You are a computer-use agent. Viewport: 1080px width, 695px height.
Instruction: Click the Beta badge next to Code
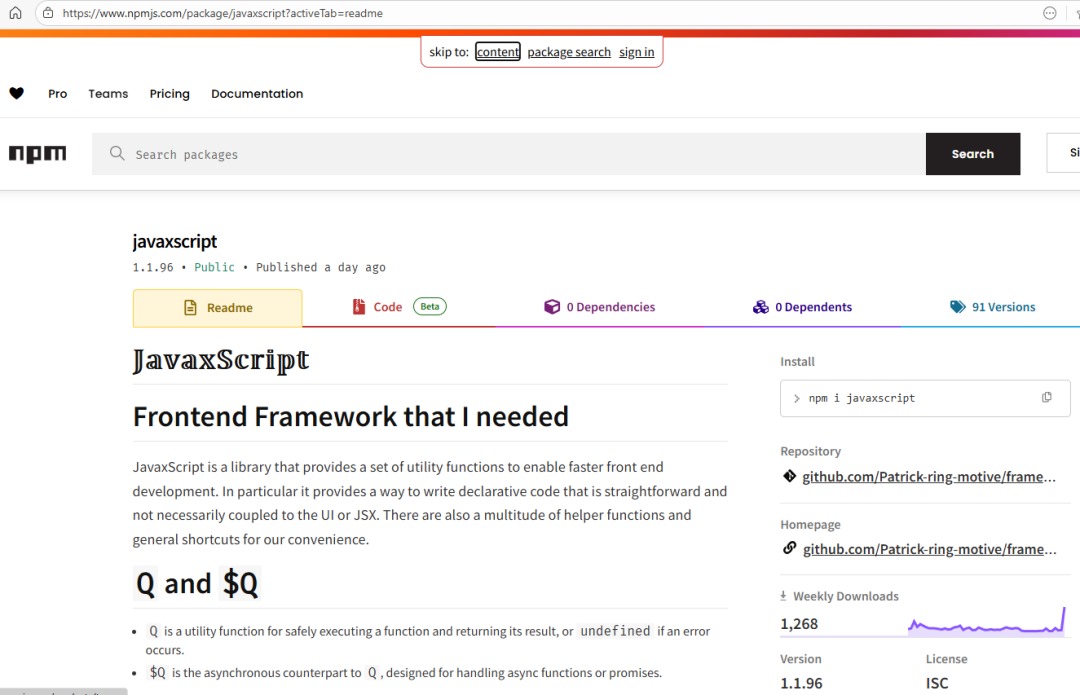(430, 307)
